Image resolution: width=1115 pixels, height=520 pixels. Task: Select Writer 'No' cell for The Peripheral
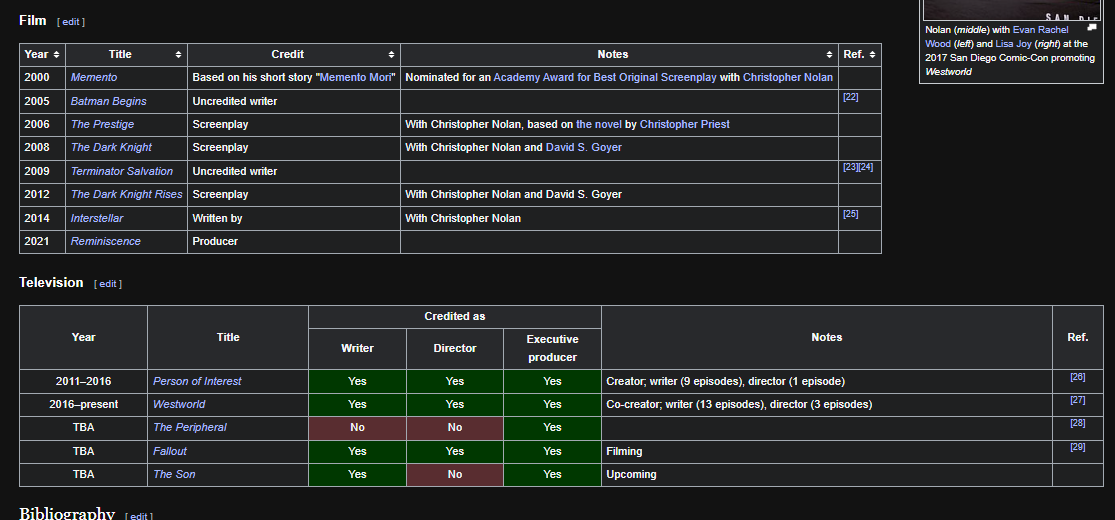click(x=358, y=428)
